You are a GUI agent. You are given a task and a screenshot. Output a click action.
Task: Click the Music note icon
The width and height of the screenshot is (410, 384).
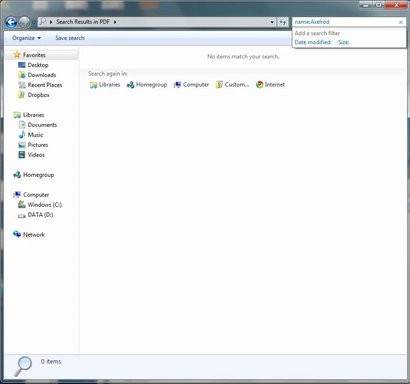tap(22, 135)
